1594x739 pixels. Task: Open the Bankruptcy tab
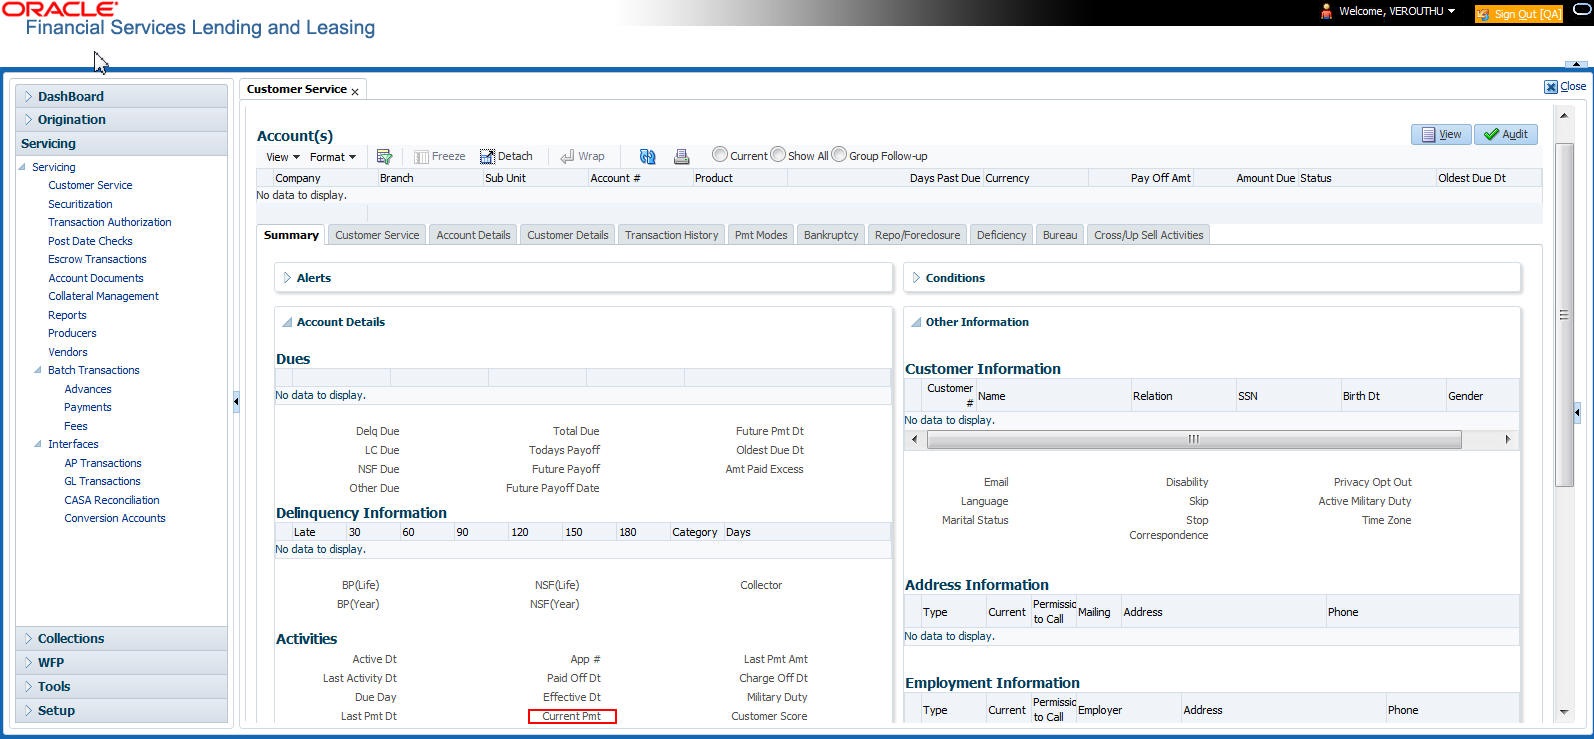(x=831, y=235)
